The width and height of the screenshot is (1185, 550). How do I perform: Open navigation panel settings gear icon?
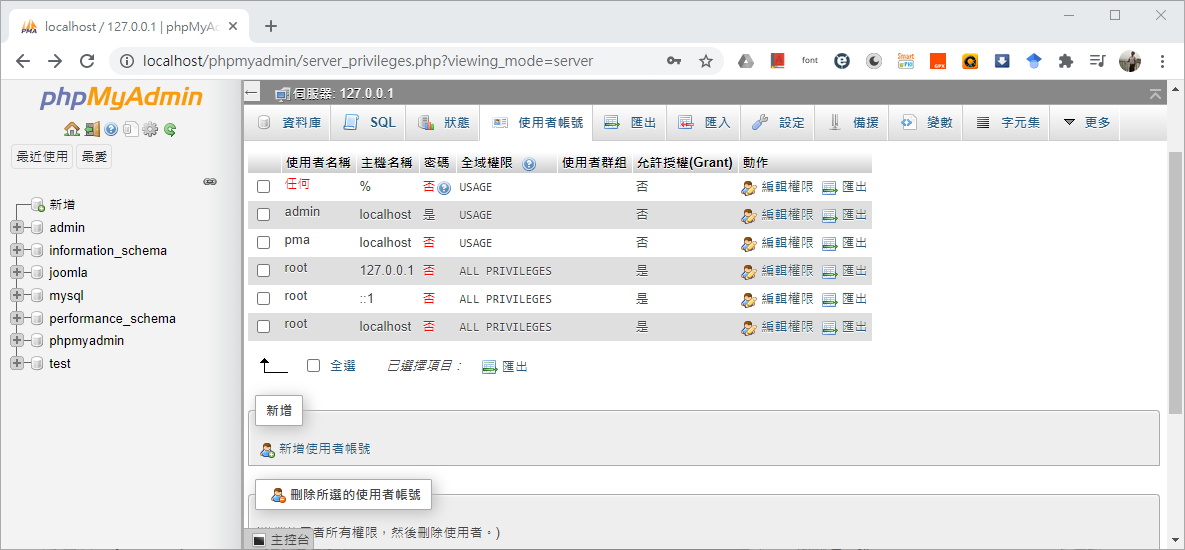(150, 129)
